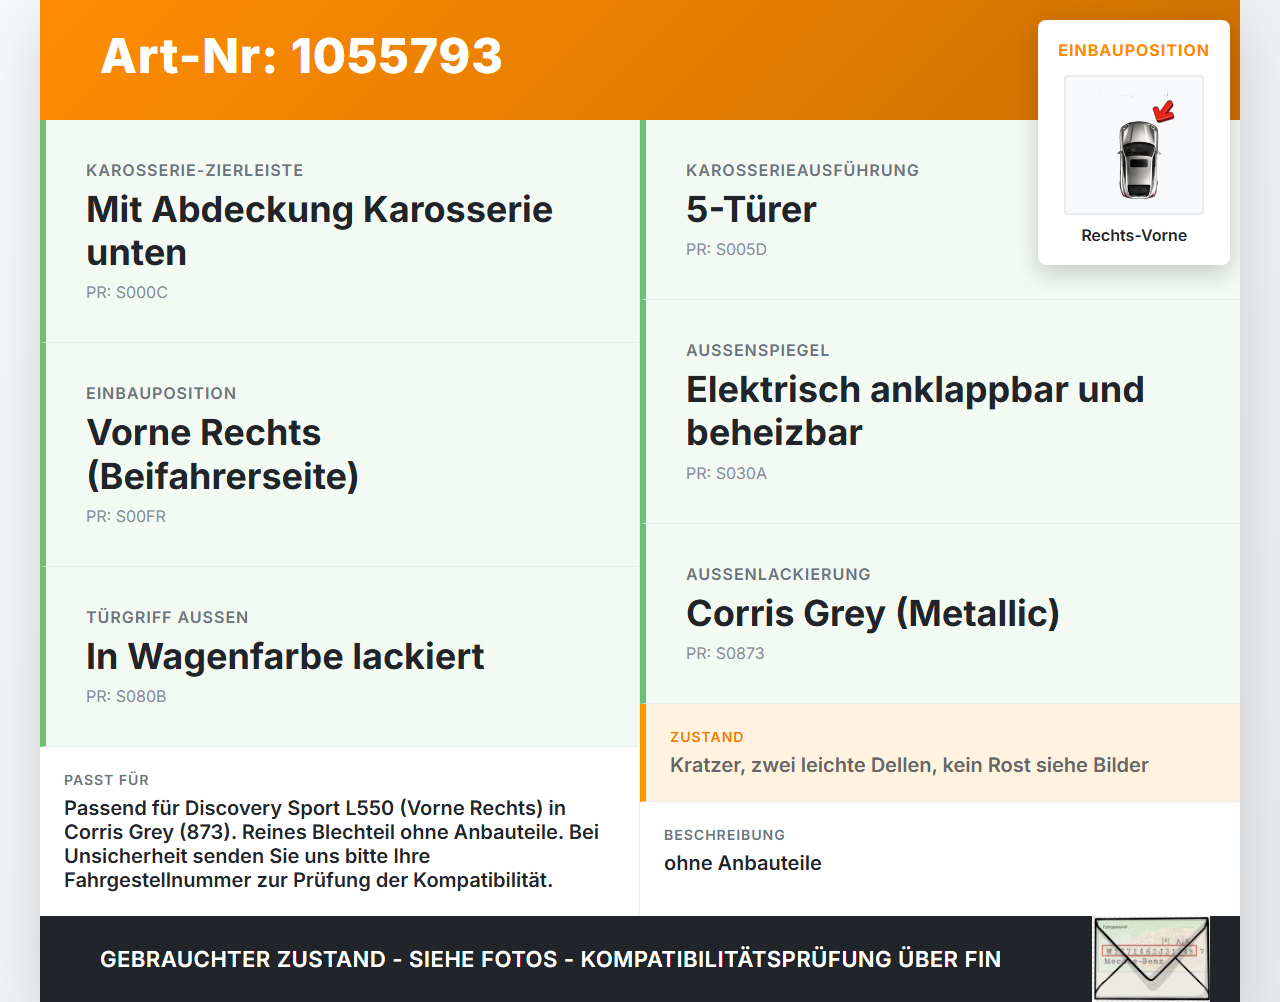The image size is (1280, 1002).
Task: Click PR code S00FR text
Action: click(x=126, y=516)
